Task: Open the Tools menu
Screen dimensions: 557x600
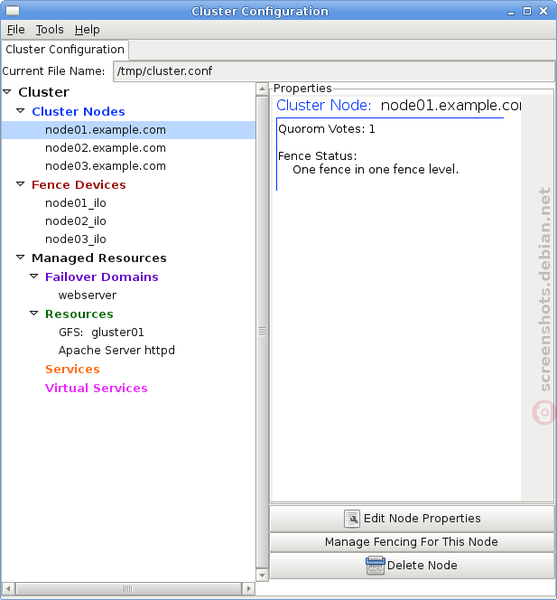Action: (x=50, y=29)
